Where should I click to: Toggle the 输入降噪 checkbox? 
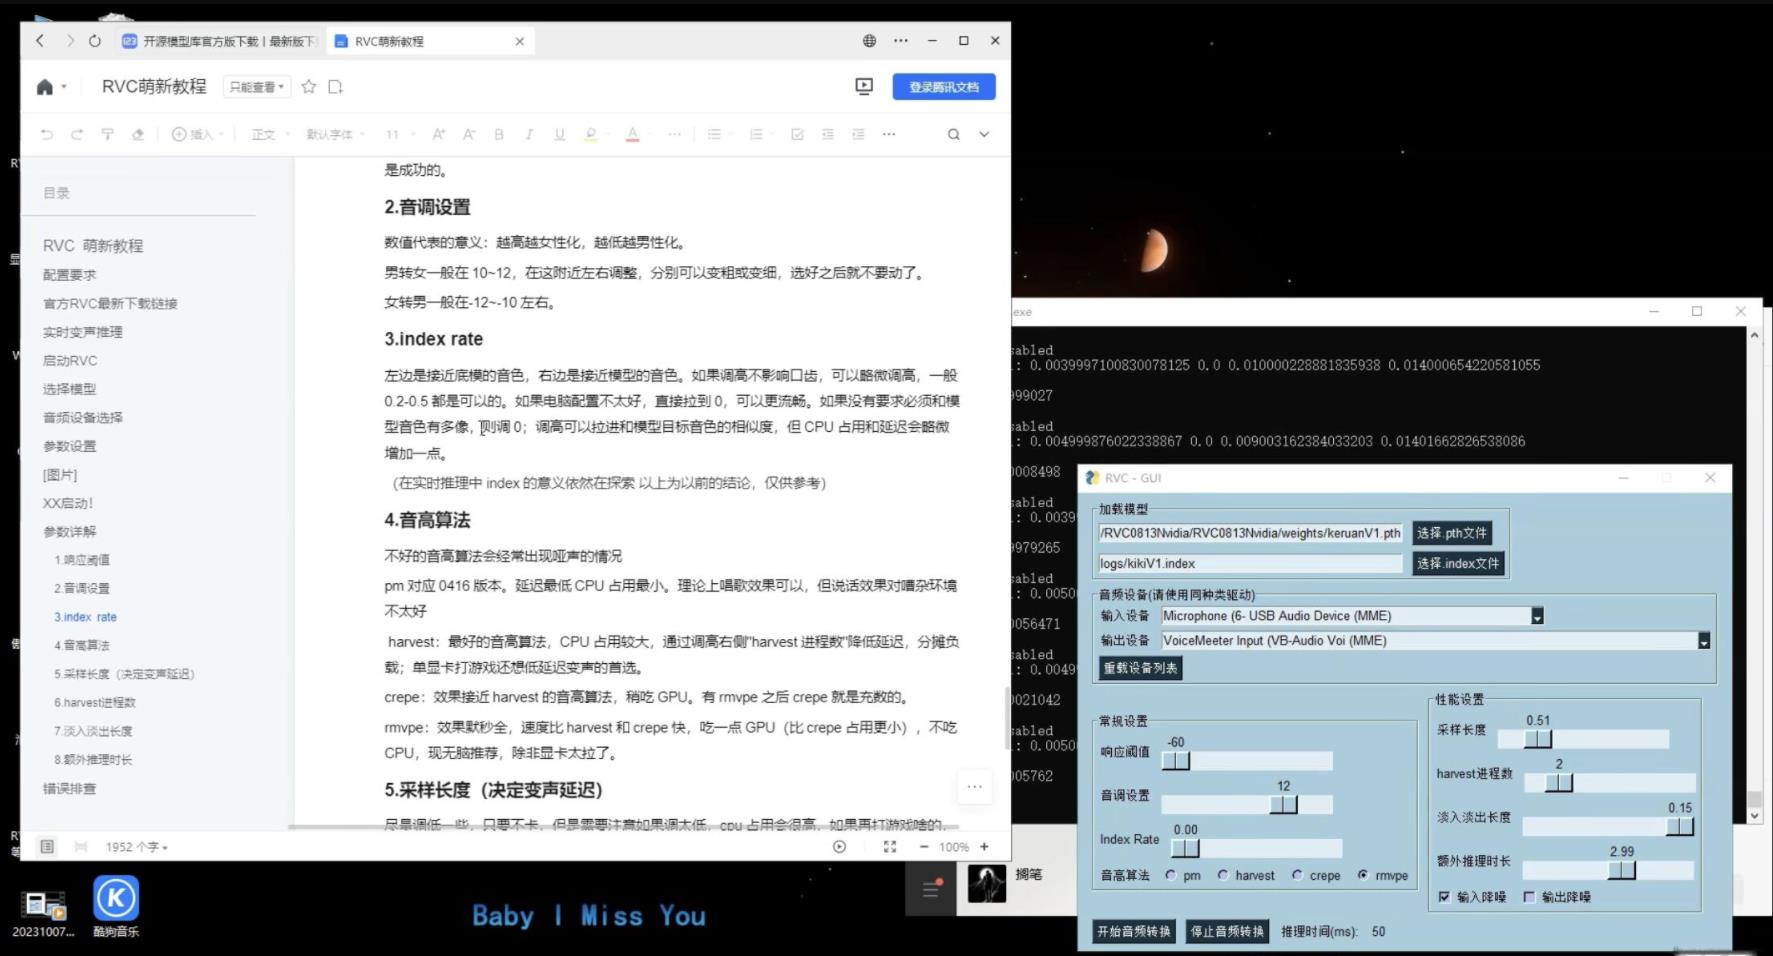1444,897
